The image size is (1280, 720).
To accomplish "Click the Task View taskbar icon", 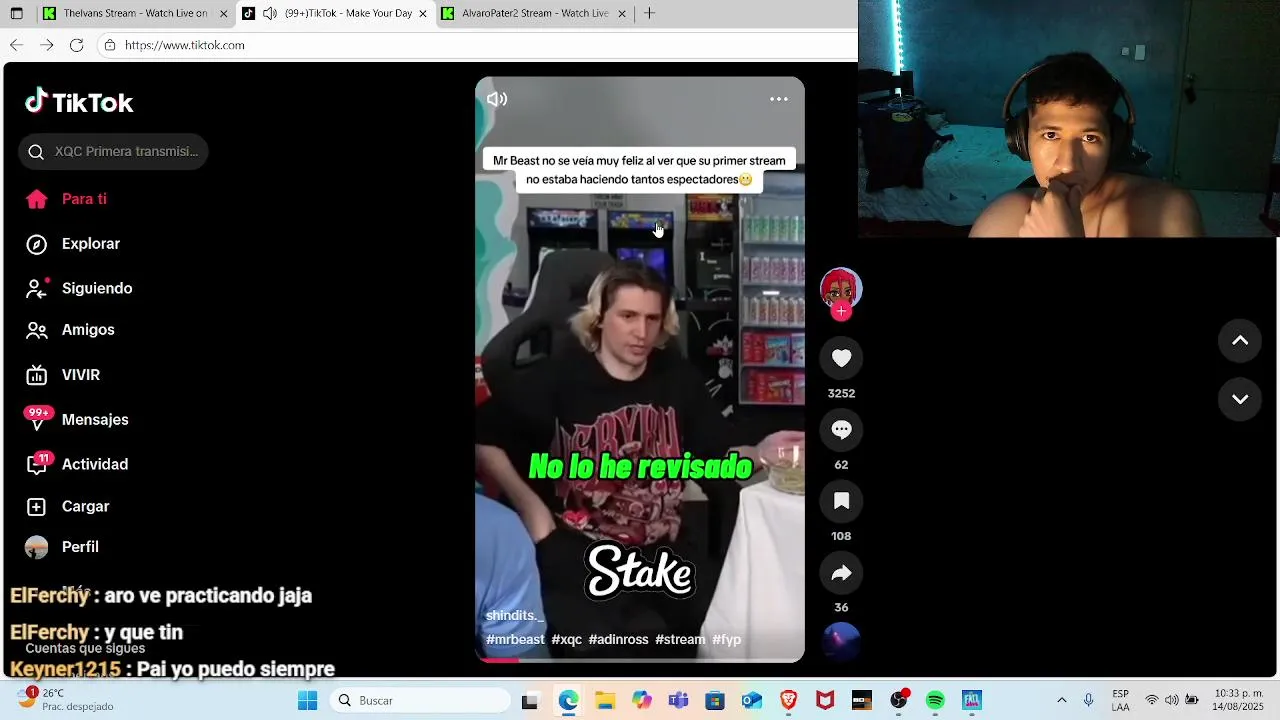I will [530, 700].
